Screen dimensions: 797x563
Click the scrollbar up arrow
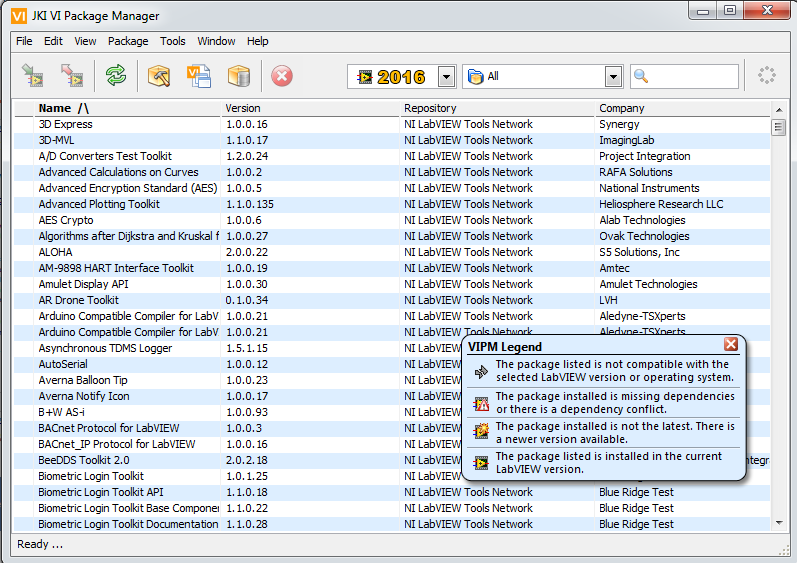click(x=779, y=109)
